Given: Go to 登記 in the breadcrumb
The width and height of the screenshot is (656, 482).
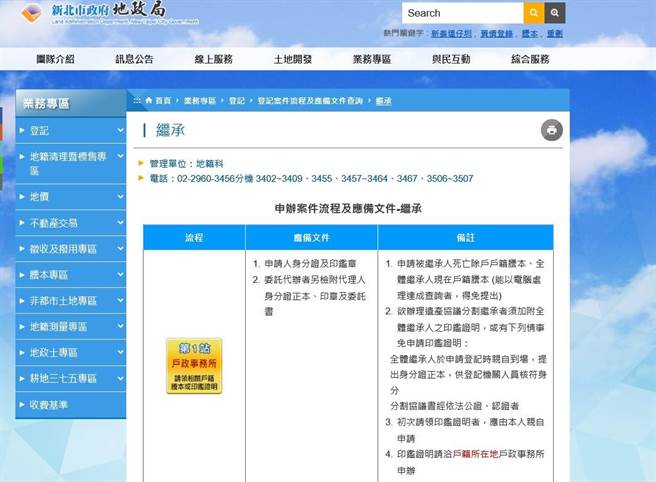Looking at the screenshot, I should (x=237, y=101).
